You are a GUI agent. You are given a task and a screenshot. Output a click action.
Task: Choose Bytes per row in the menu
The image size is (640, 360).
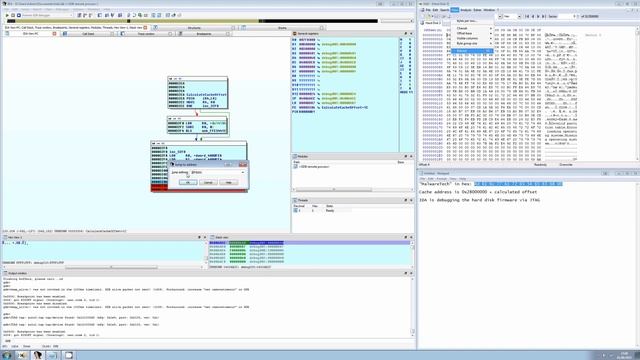(x=472, y=21)
